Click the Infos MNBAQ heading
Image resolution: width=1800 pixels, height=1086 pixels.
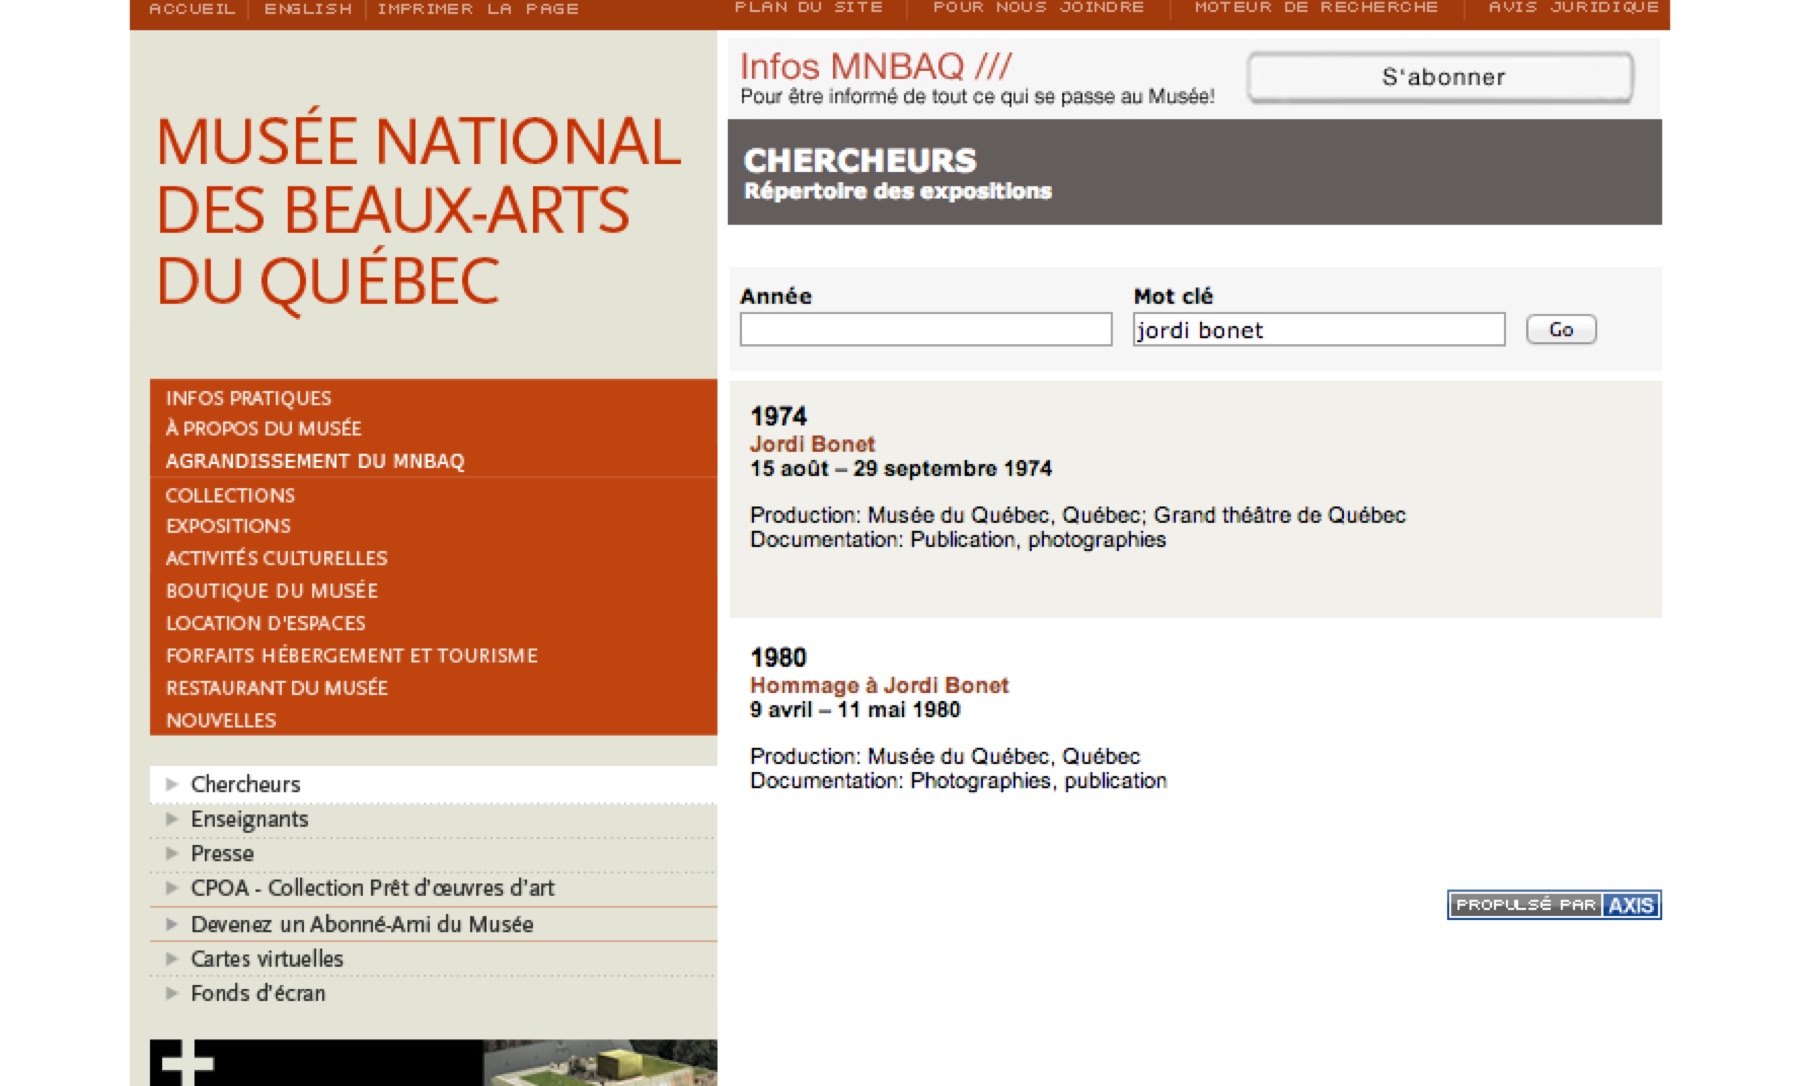tap(875, 66)
